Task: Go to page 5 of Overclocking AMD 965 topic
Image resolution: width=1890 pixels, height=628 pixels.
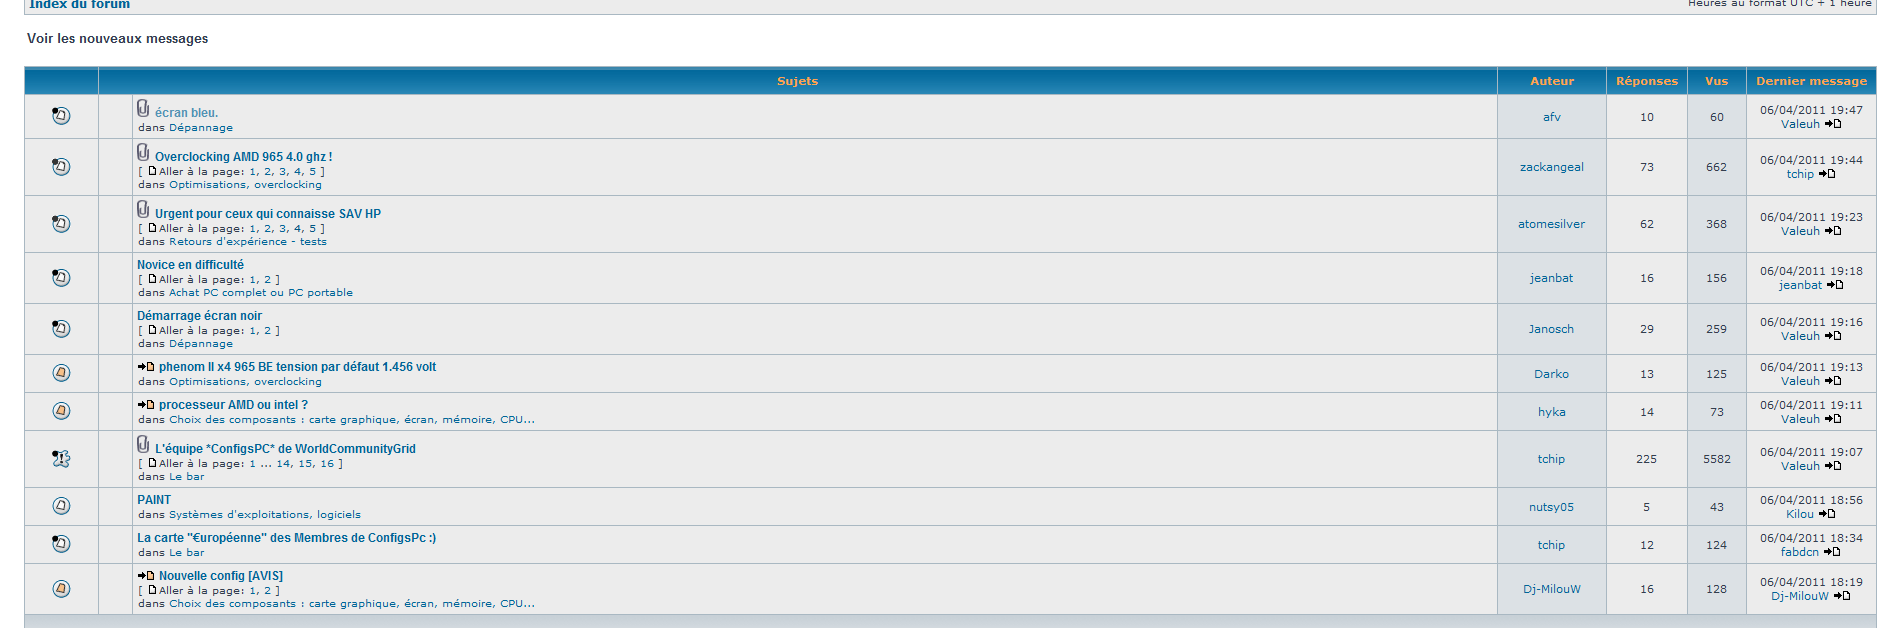Action: [313, 172]
